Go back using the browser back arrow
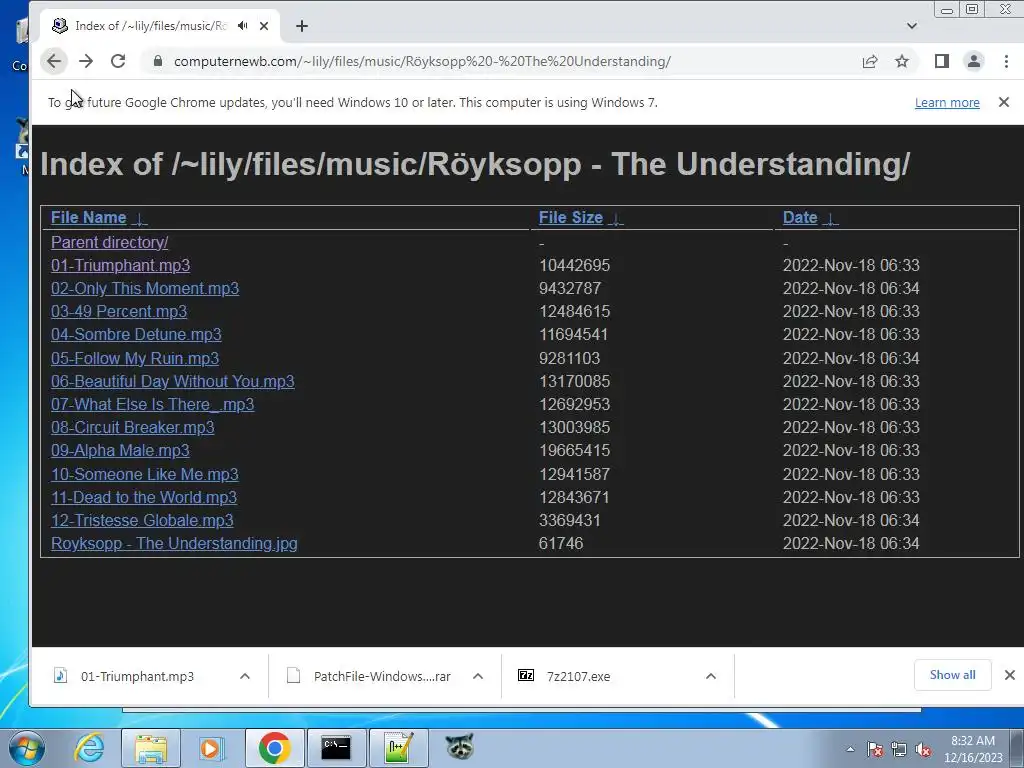1024x768 pixels. point(54,61)
